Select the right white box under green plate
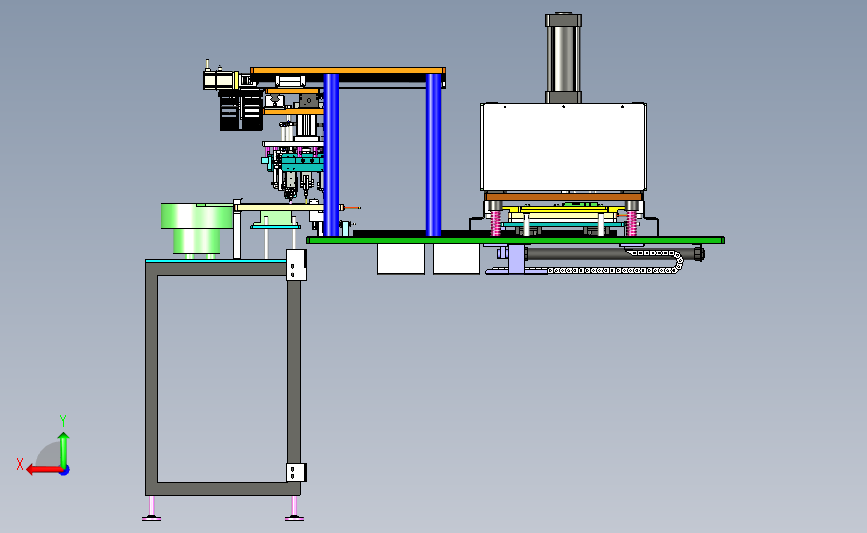 (x=456, y=259)
